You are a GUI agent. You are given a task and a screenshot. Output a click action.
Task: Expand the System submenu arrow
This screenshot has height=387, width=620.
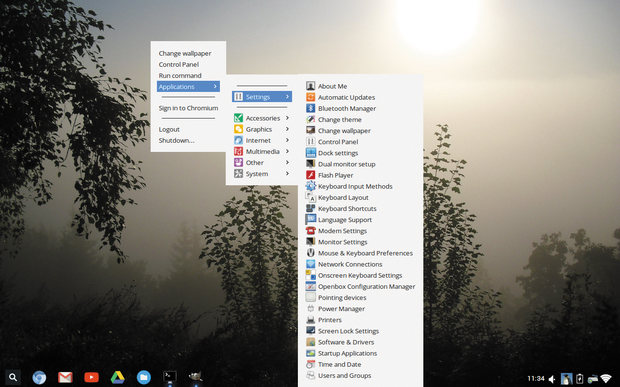287,173
